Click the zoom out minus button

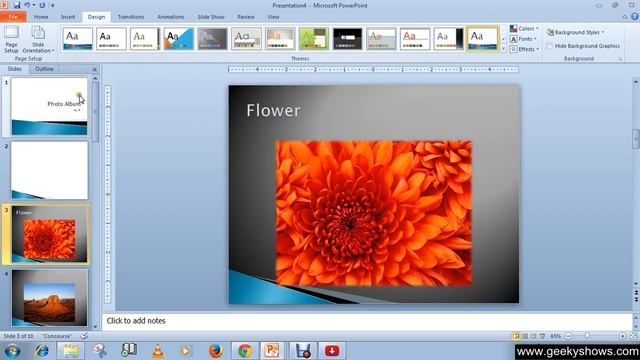[568, 336]
